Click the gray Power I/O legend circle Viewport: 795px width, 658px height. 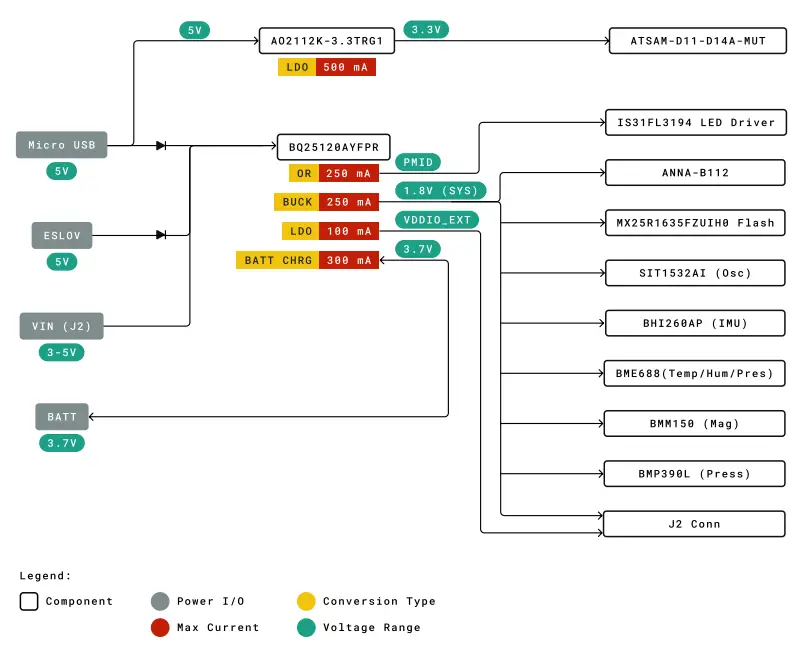(160, 601)
